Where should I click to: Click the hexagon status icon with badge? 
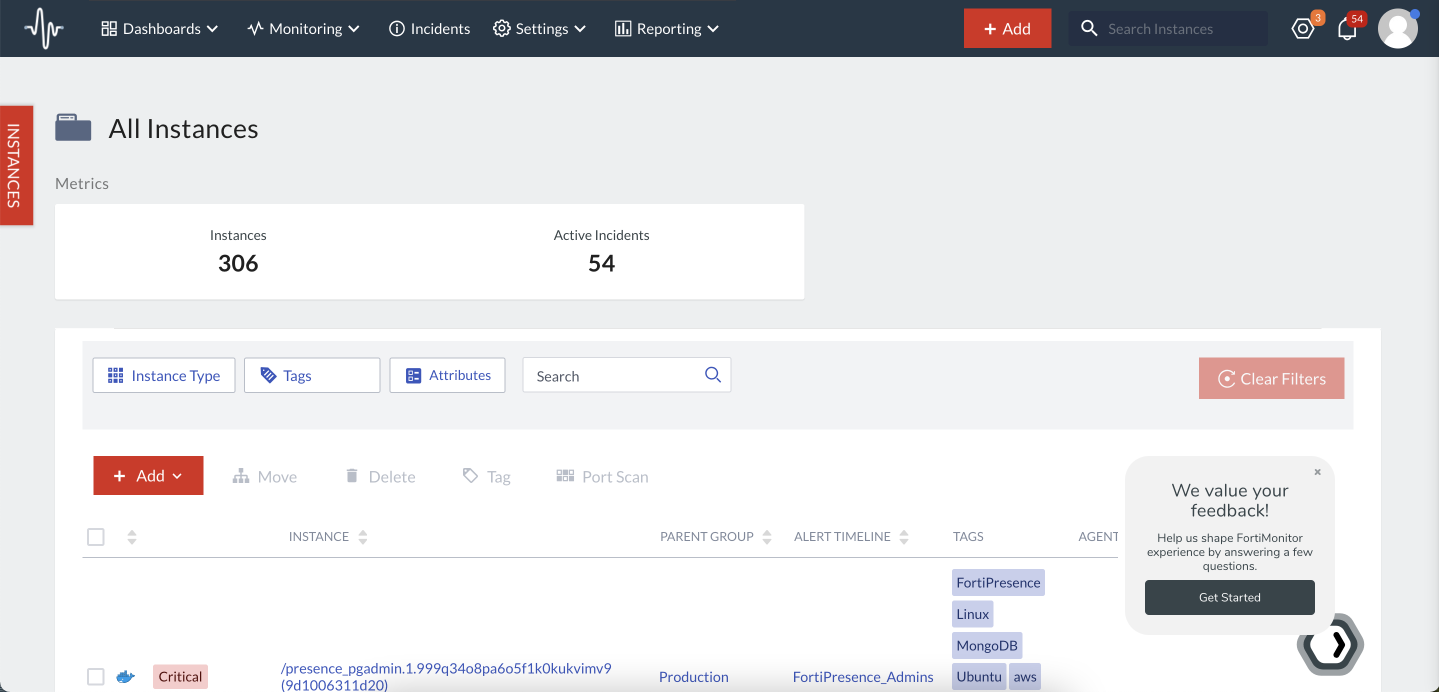[x=1303, y=29]
